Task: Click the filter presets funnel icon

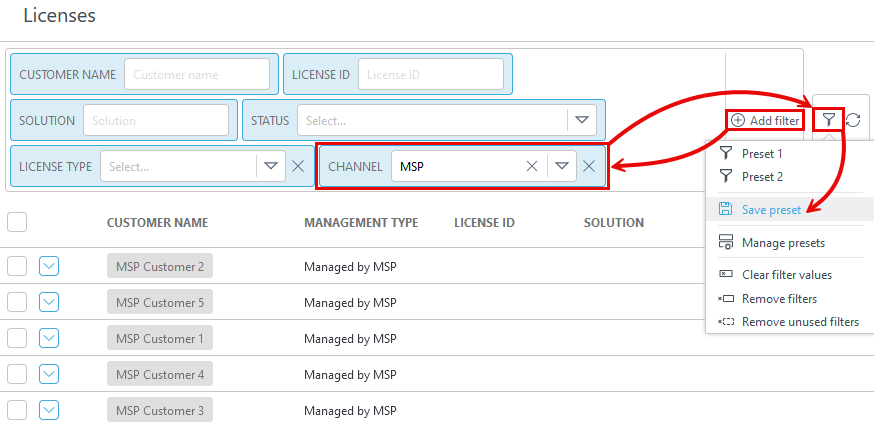Action: click(x=828, y=120)
